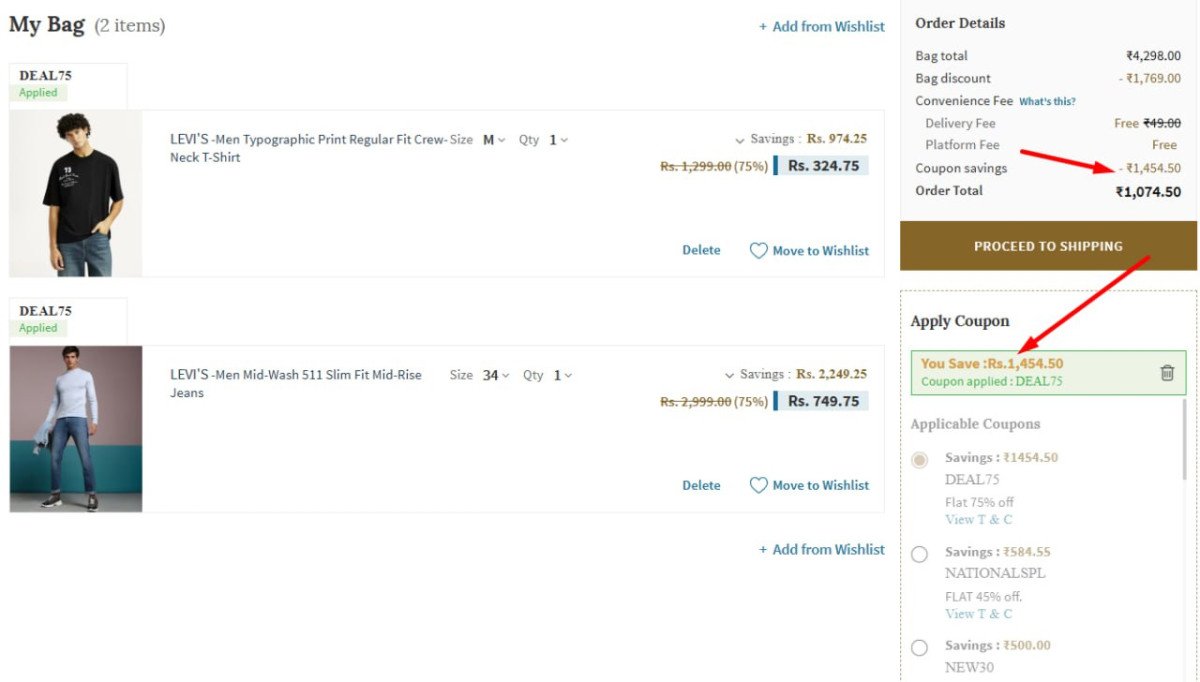Image resolution: width=1200 pixels, height=682 pixels.
Task: Expand savings details for the Jeans
Action: (730, 376)
